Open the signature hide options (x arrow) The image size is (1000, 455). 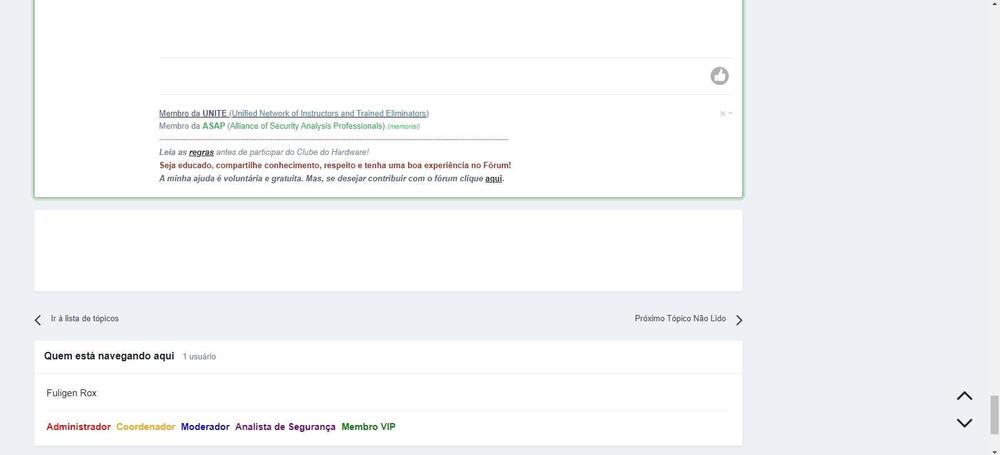[726, 114]
